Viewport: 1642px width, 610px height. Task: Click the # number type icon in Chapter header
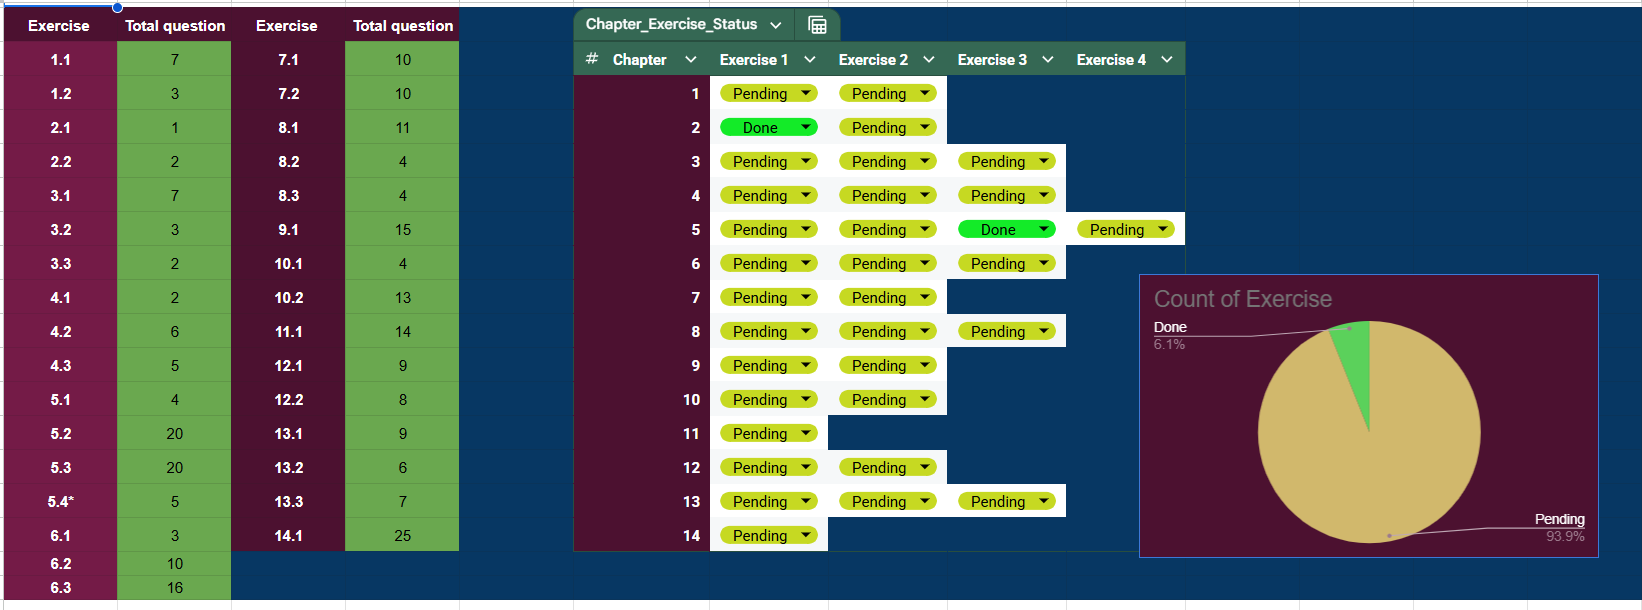pyautogui.click(x=592, y=59)
